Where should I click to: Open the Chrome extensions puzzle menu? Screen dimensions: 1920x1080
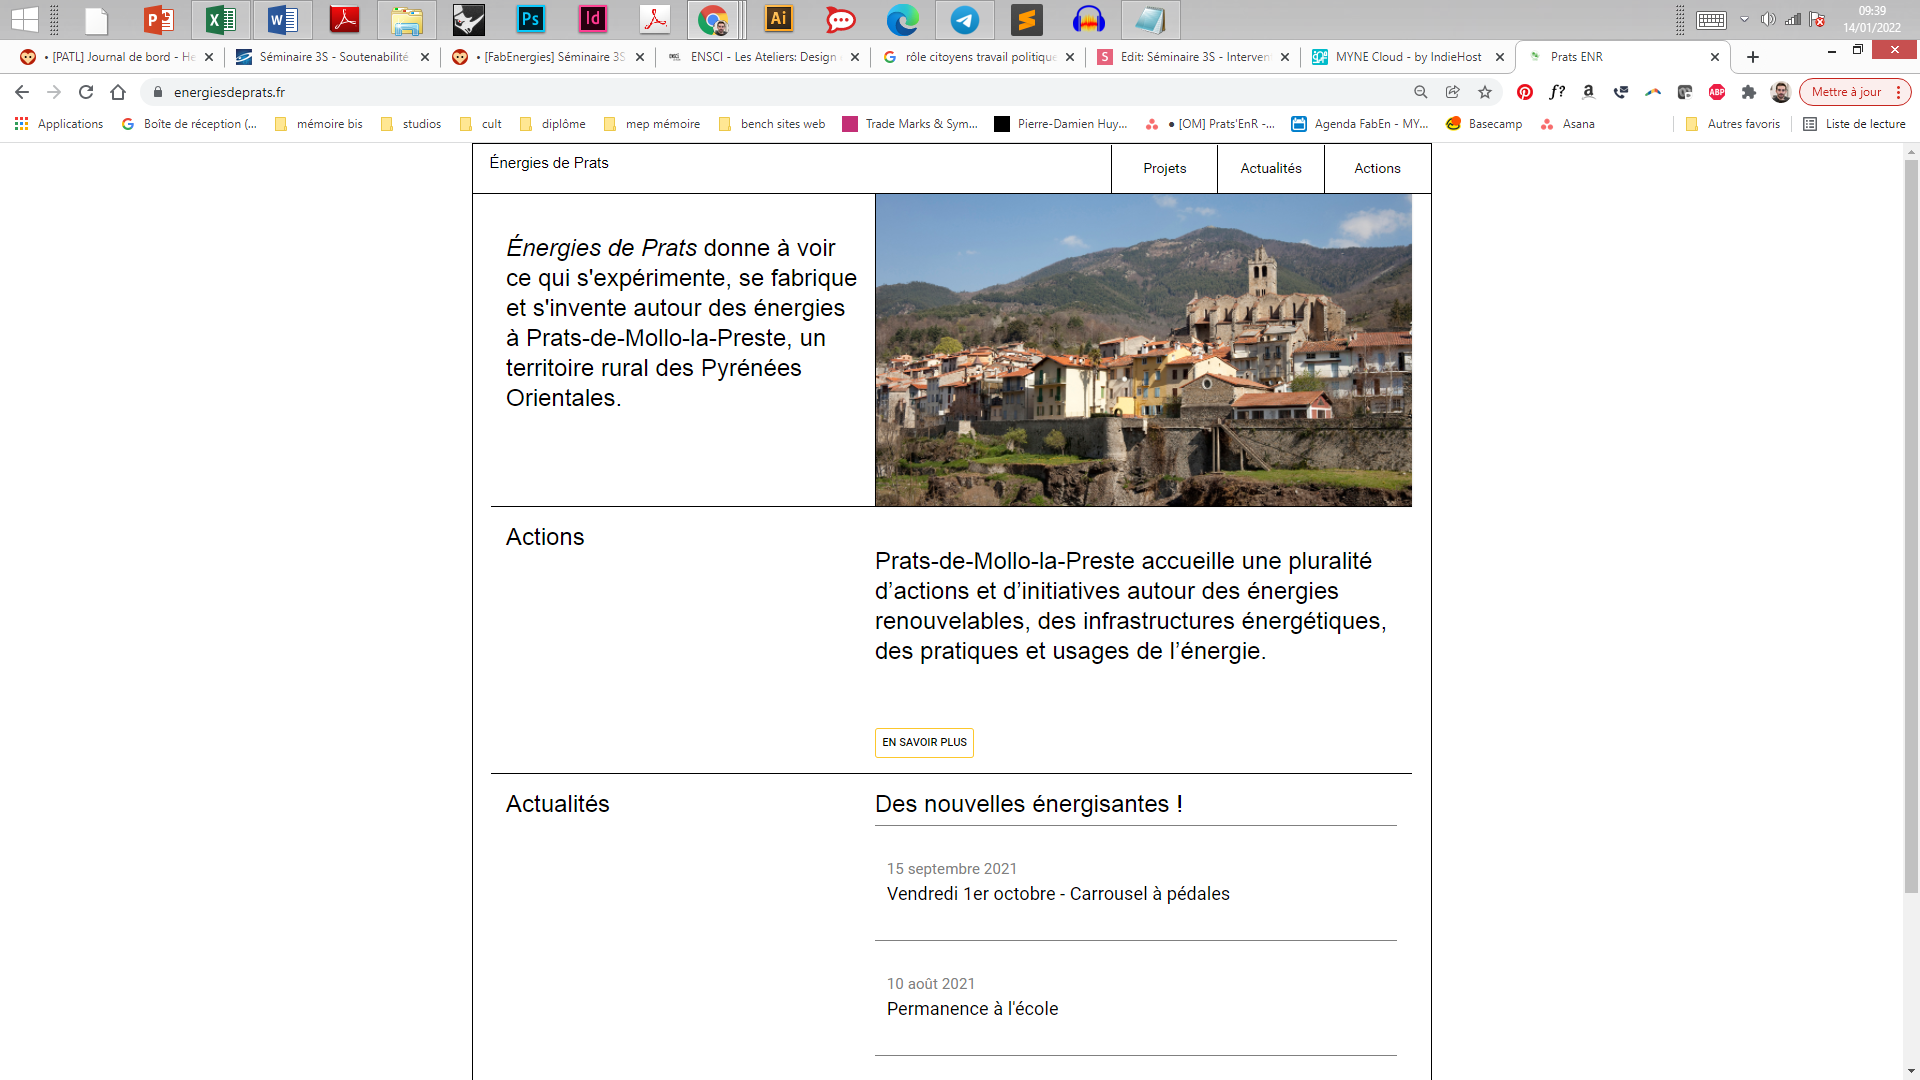tap(1749, 92)
